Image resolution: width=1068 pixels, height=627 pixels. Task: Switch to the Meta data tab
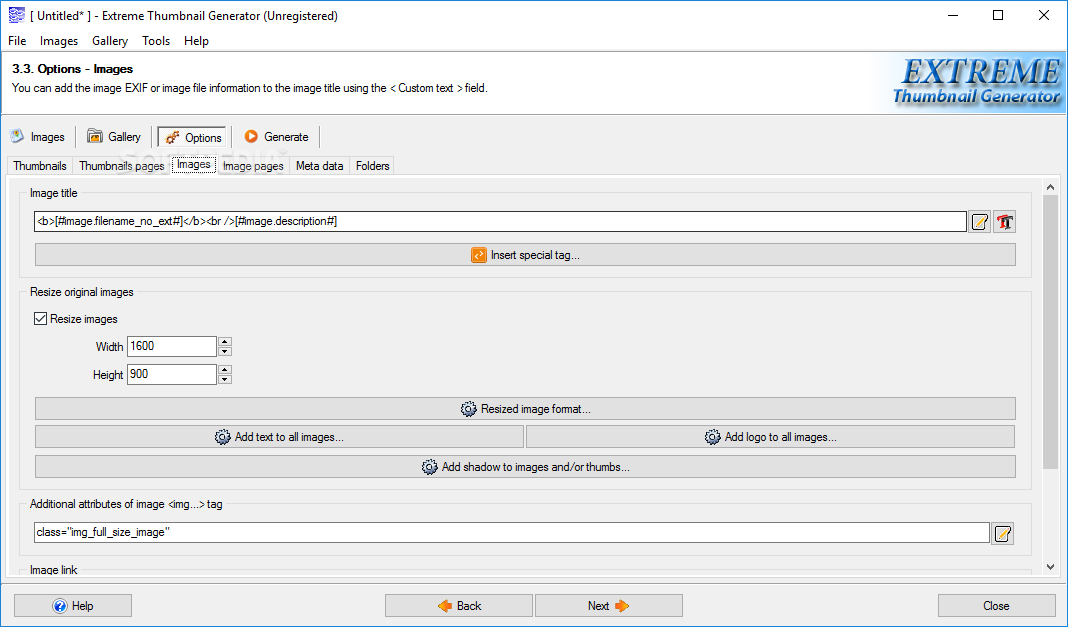pyautogui.click(x=319, y=165)
